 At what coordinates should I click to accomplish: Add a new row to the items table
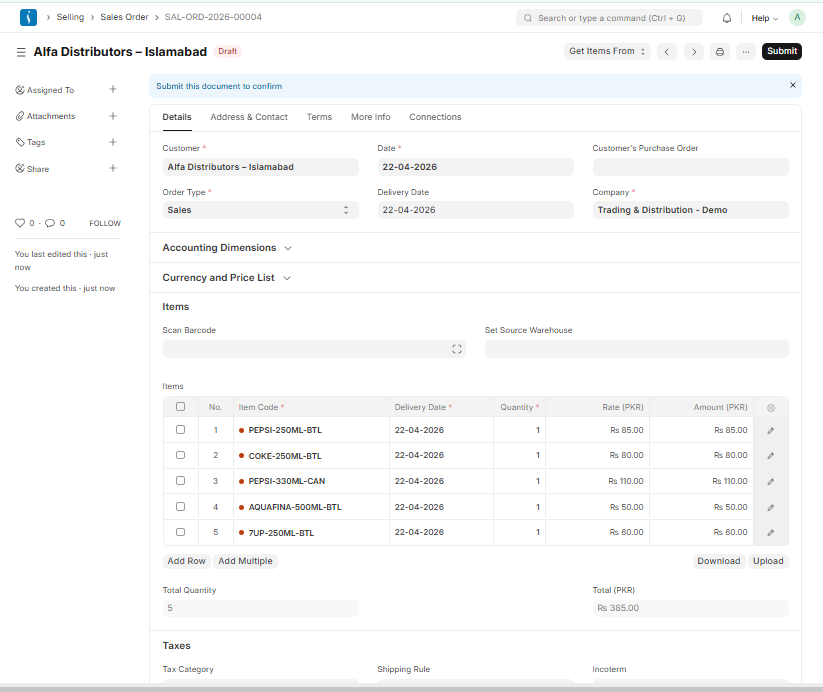(186, 560)
